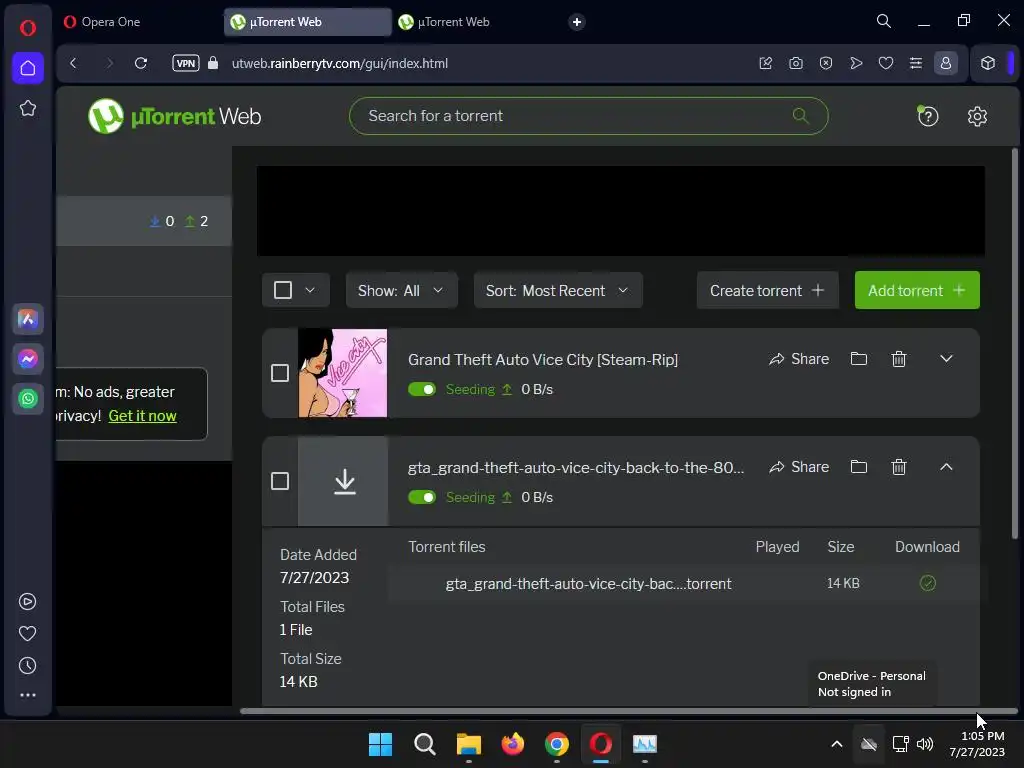Viewport: 1024px width, 768px height.
Task: Click the Opera search tabs icon
Action: (x=884, y=22)
